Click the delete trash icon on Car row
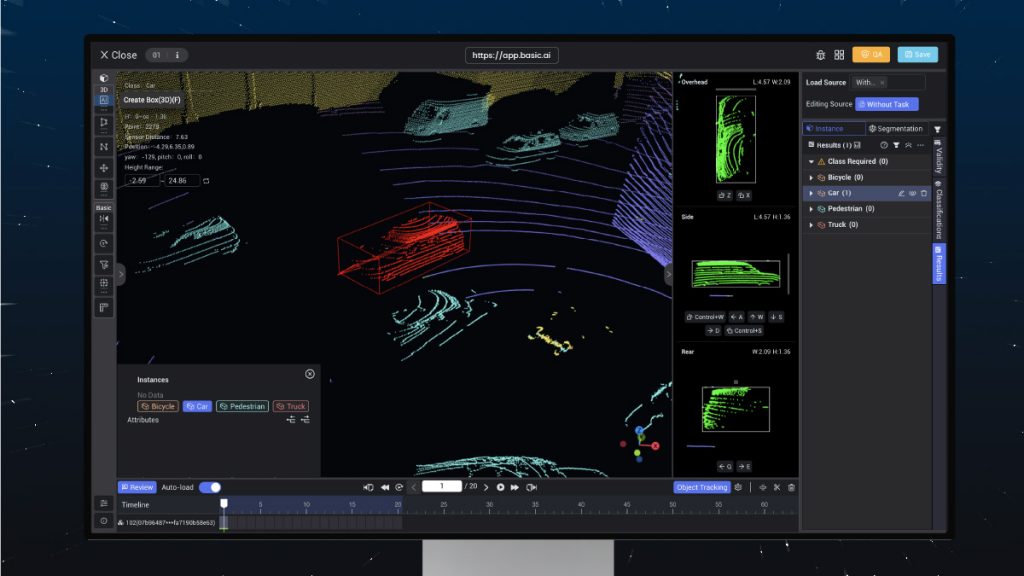This screenshot has width=1024, height=576. [x=923, y=193]
